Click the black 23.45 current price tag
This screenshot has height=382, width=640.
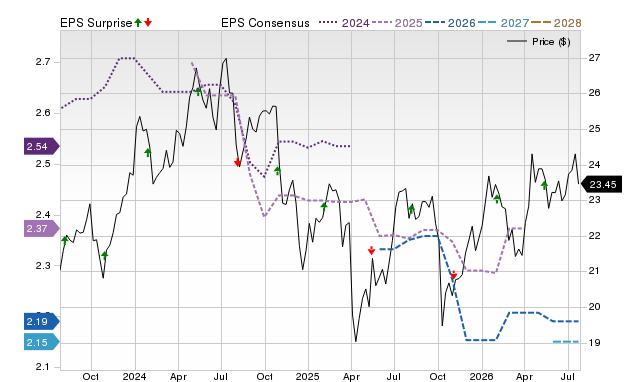coord(601,184)
